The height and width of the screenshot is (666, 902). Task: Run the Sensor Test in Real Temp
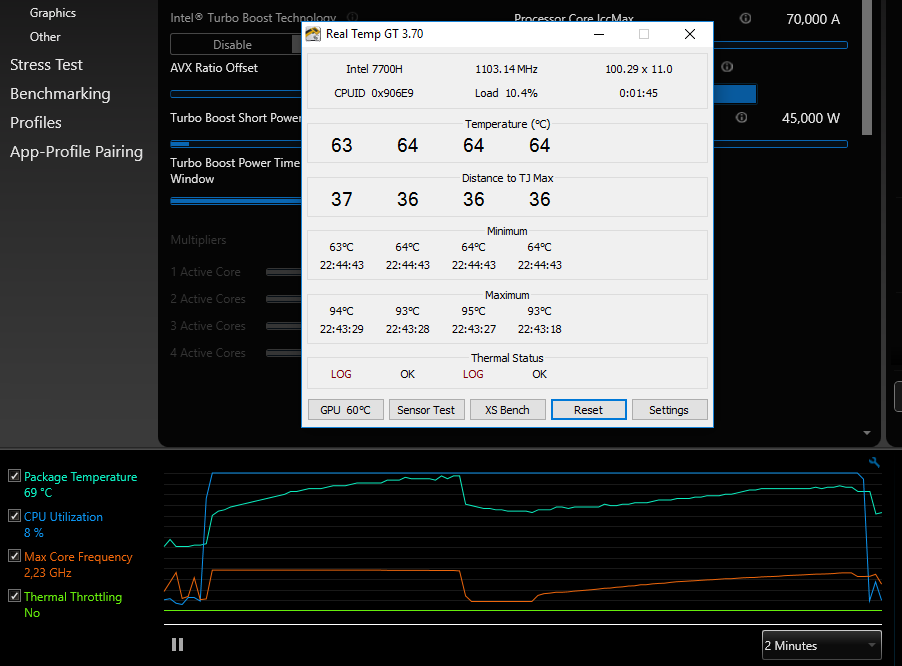coord(426,409)
